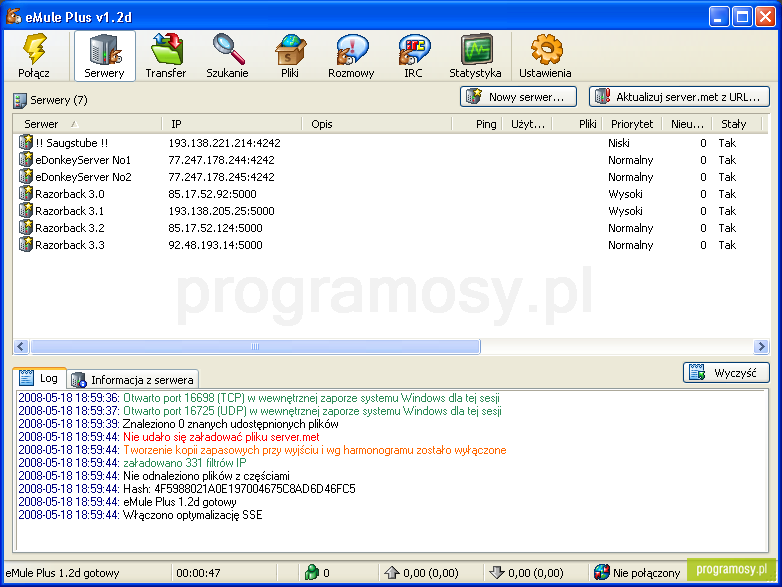Viewport: 782px width, 587px height.
Task: Switch to the Log tab
Action: [x=39, y=378]
